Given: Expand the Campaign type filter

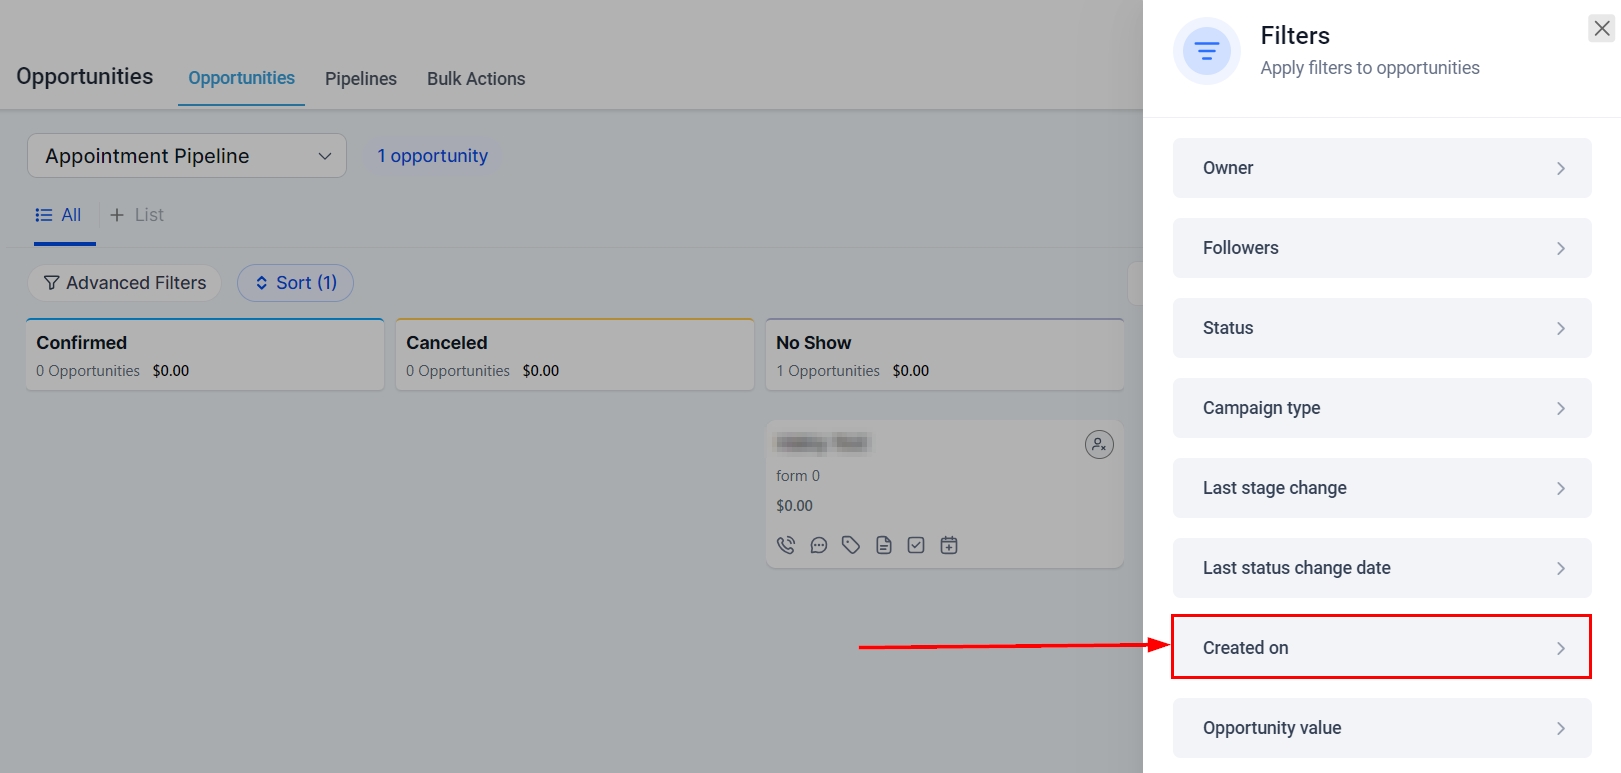Looking at the screenshot, I should pyautogui.click(x=1381, y=408).
